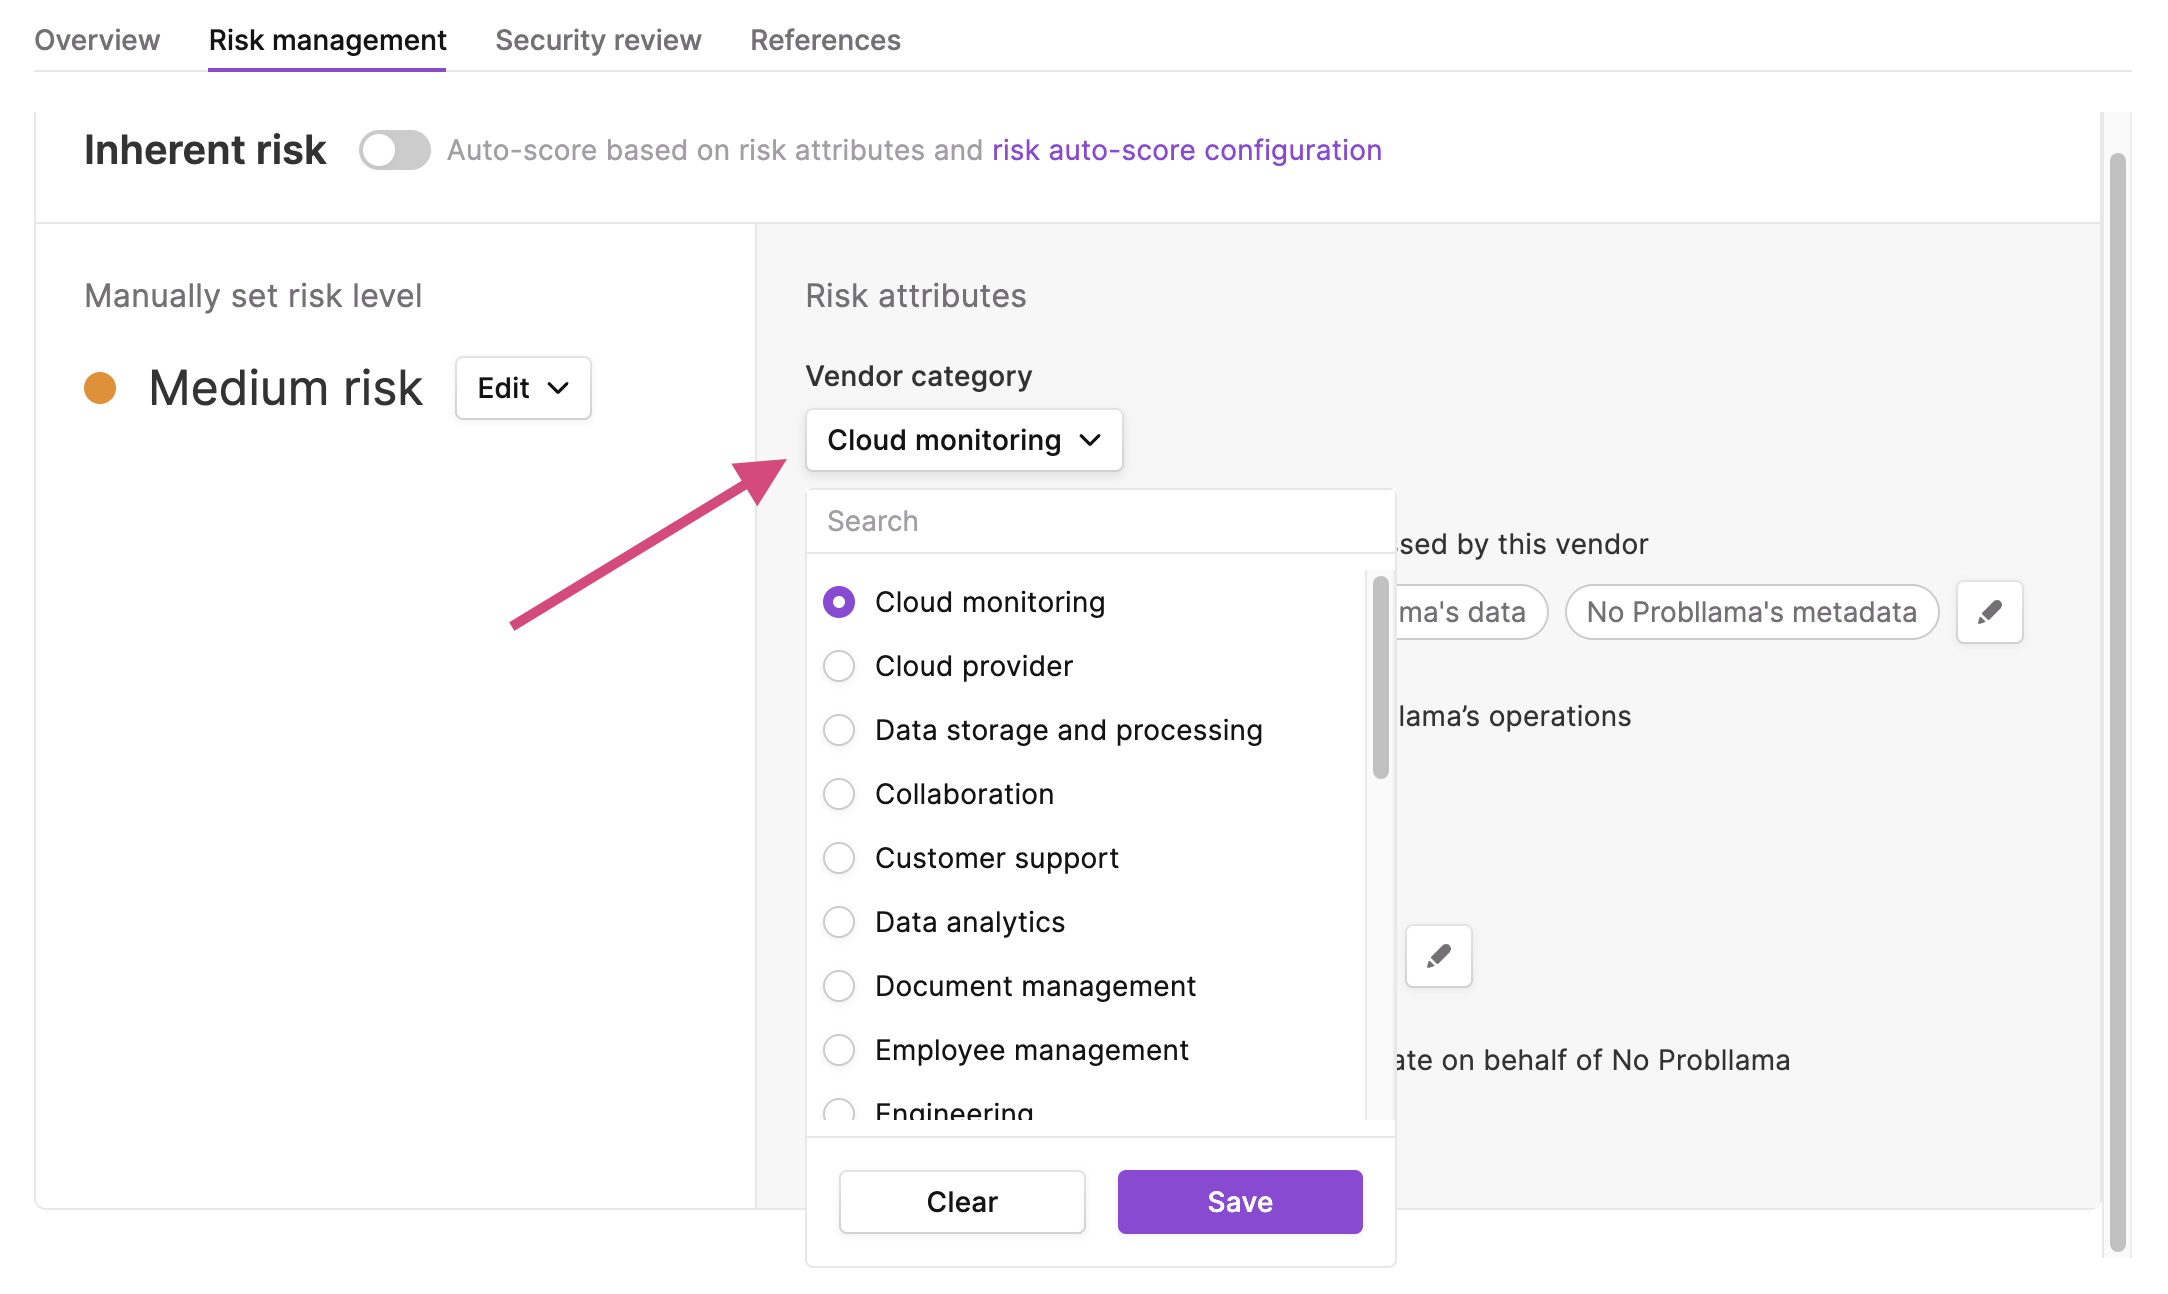Click the "Vendor category" label

pyautogui.click(x=919, y=376)
